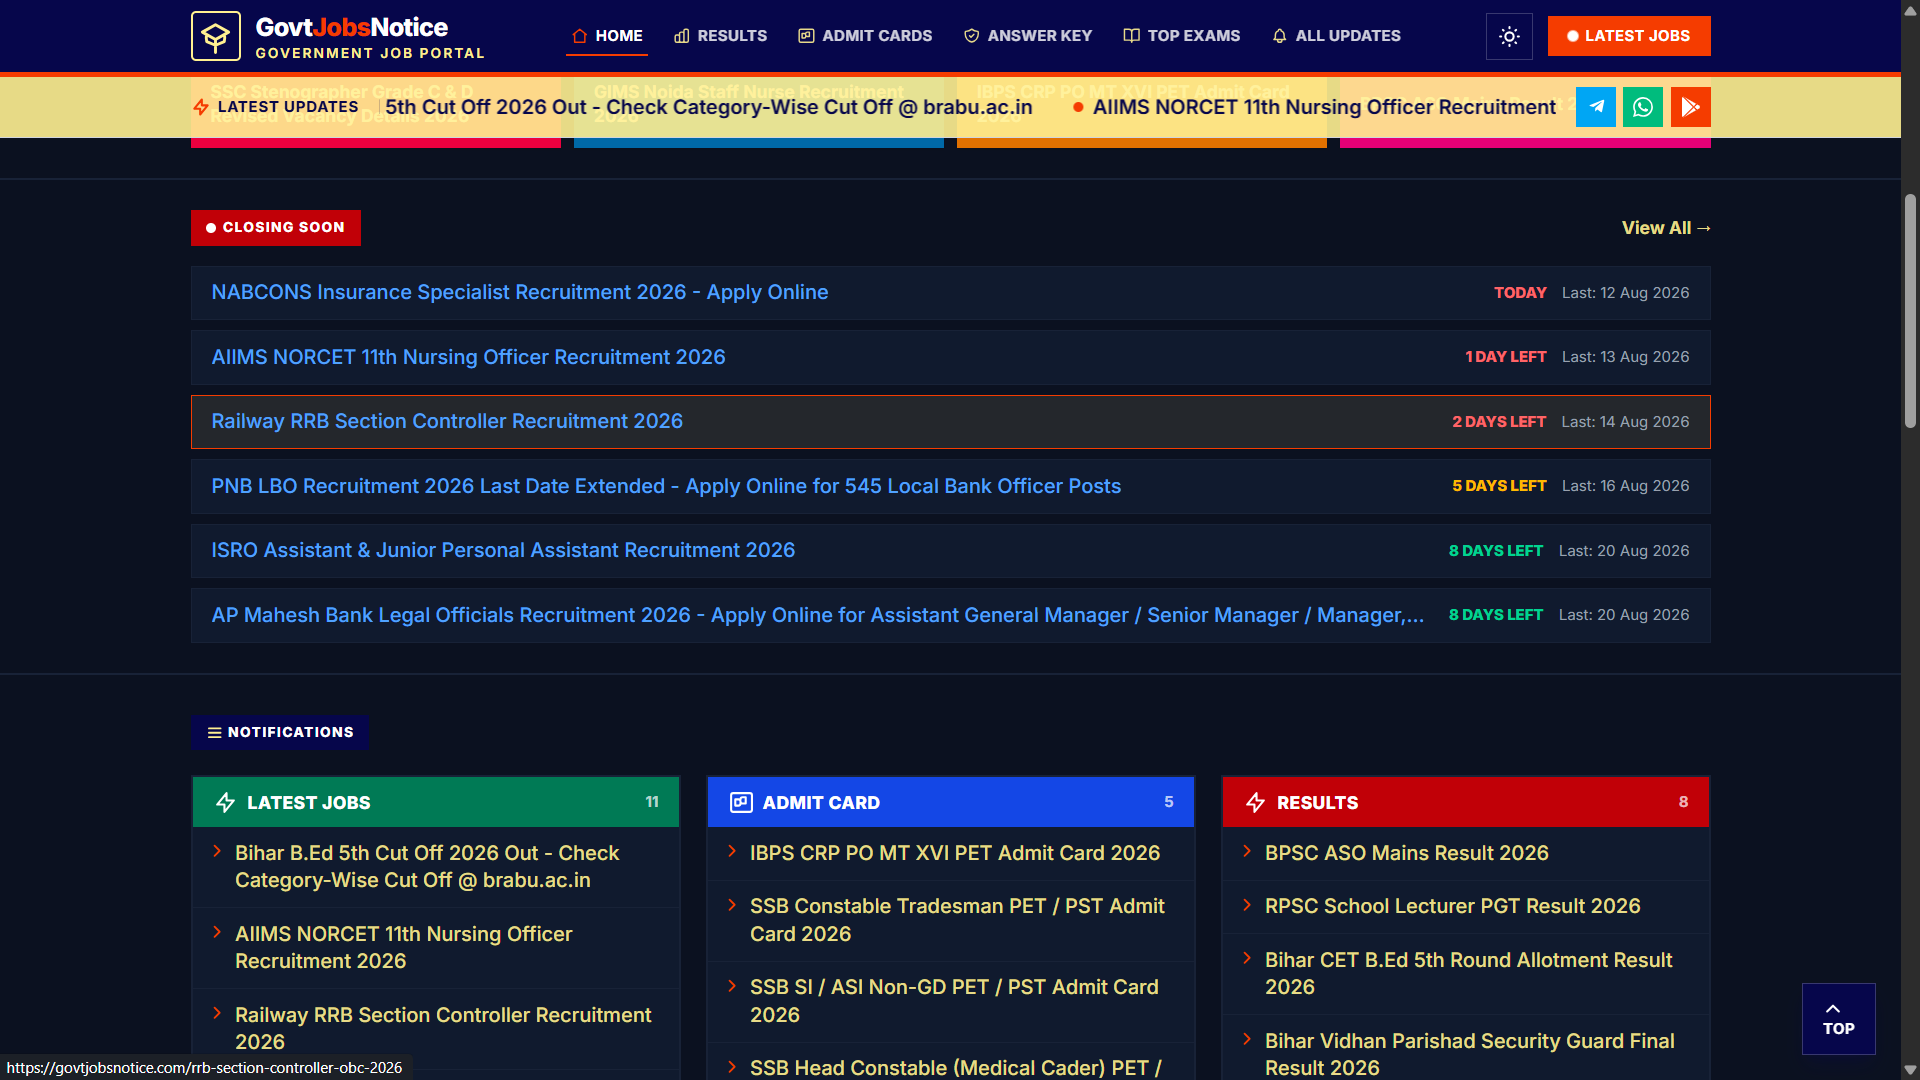Screen dimensions: 1920x1080
Task: Click View All in Closing Soon
Action: (x=1666, y=228)
